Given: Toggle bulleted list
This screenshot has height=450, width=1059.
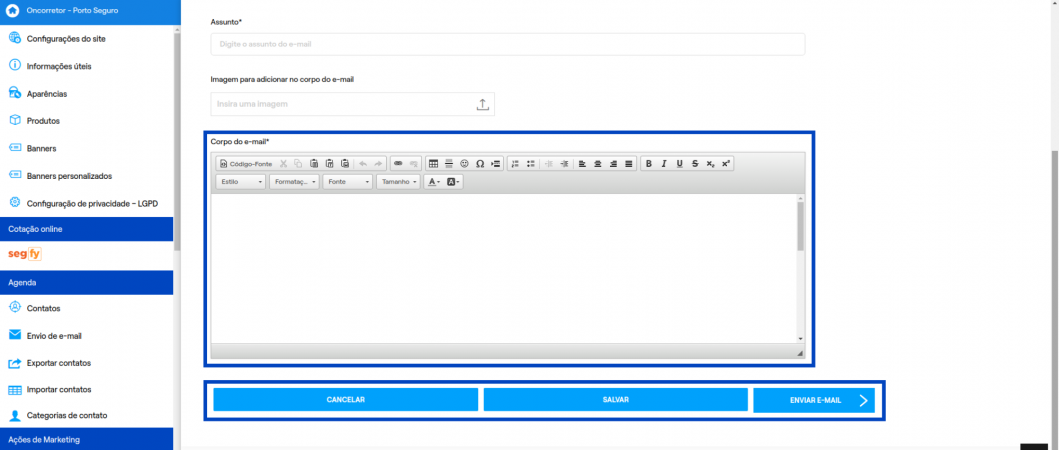Looking at the screenshot, I should pyautogui.click(x=531, y=164).
